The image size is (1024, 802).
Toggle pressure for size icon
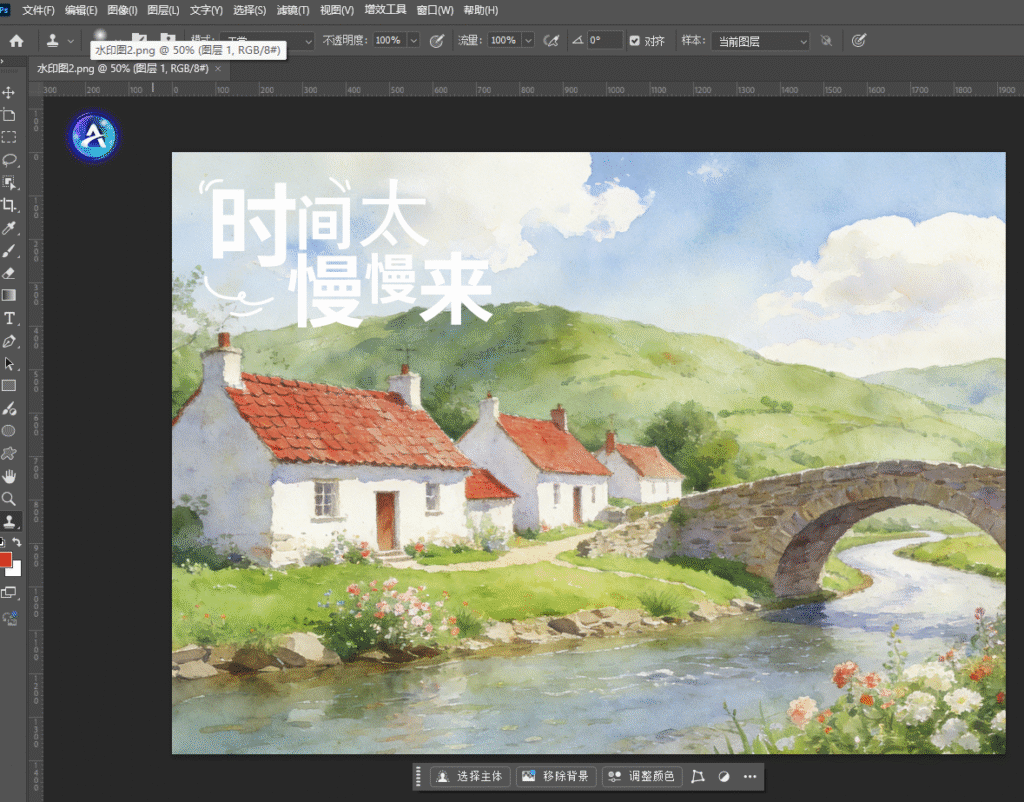[x=859, y=40]
